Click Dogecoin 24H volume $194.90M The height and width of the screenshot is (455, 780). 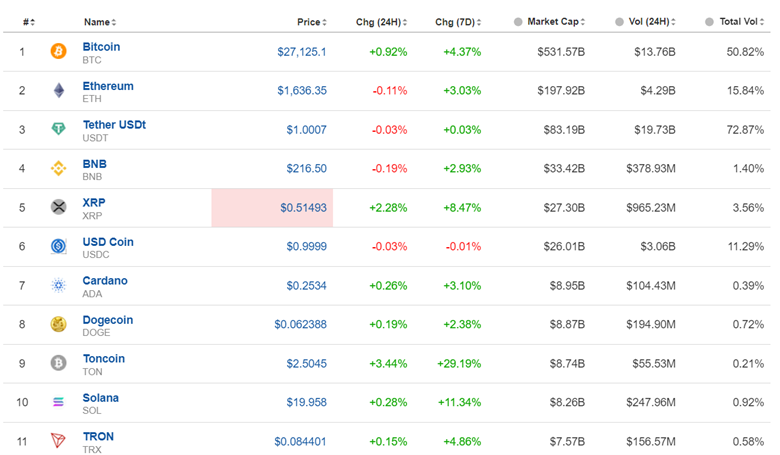point(651,324)
